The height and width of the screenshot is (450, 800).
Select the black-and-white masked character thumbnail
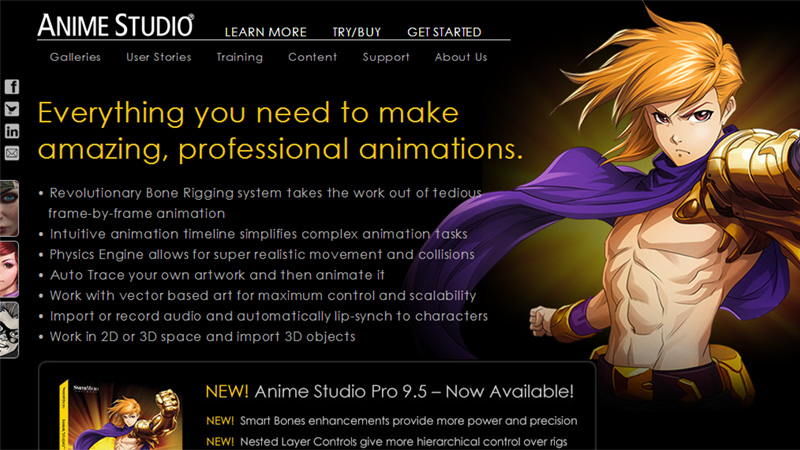(x=9, y=330)
